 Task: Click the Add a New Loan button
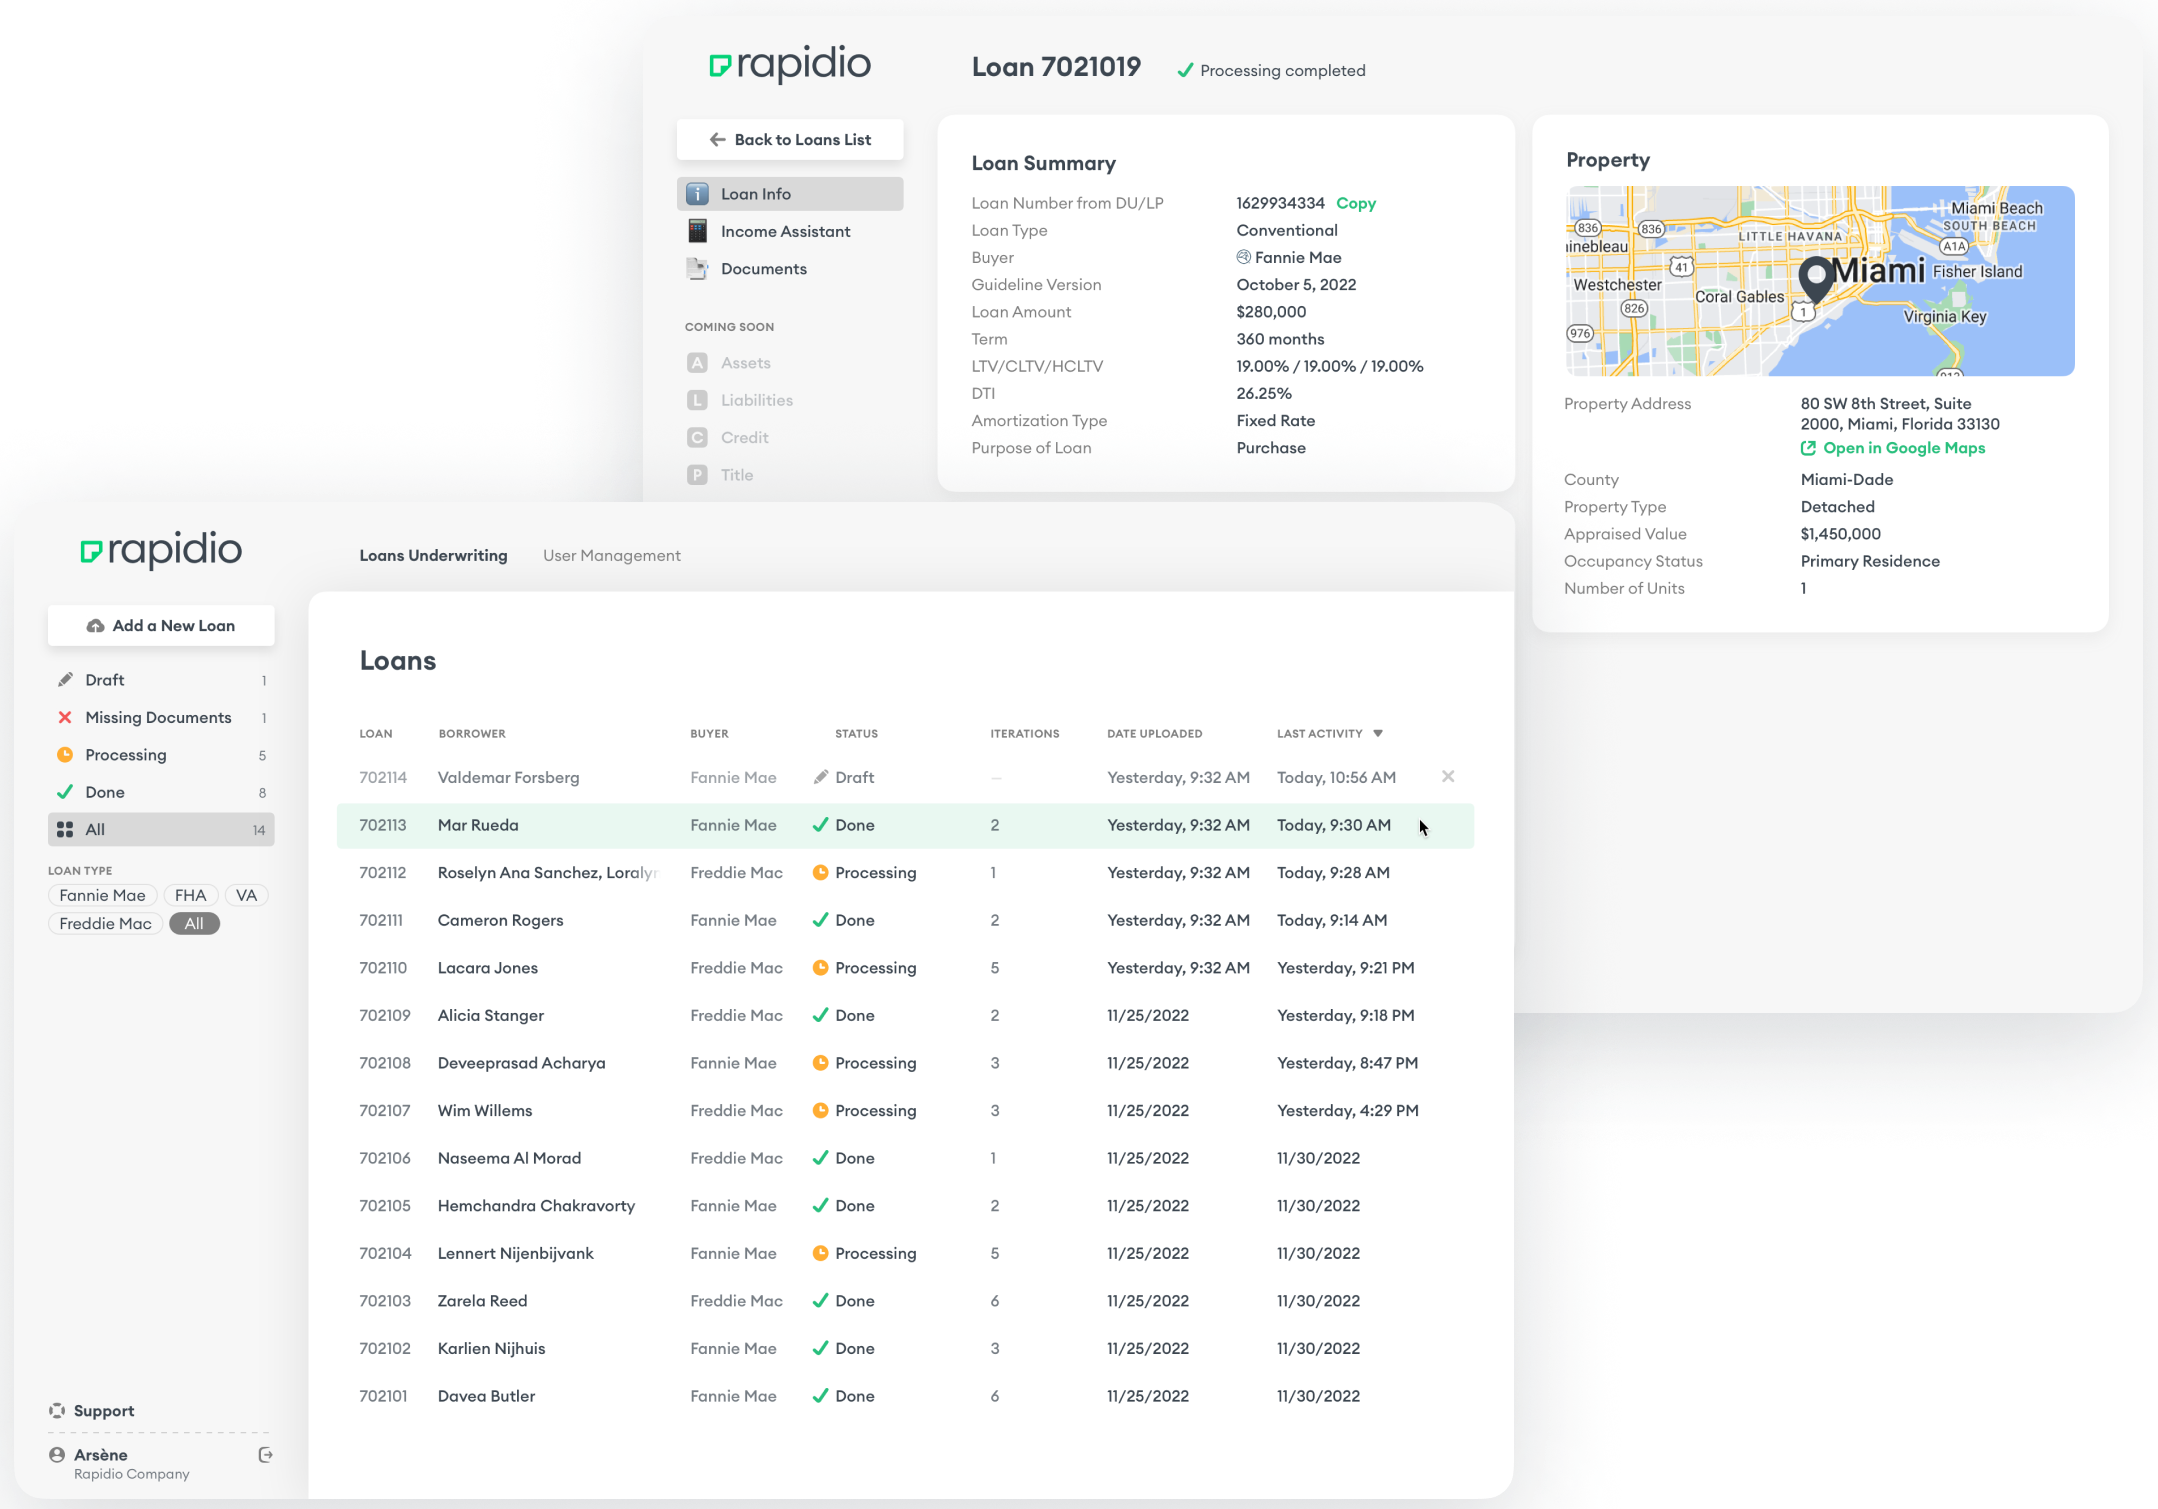coord(161,626)
